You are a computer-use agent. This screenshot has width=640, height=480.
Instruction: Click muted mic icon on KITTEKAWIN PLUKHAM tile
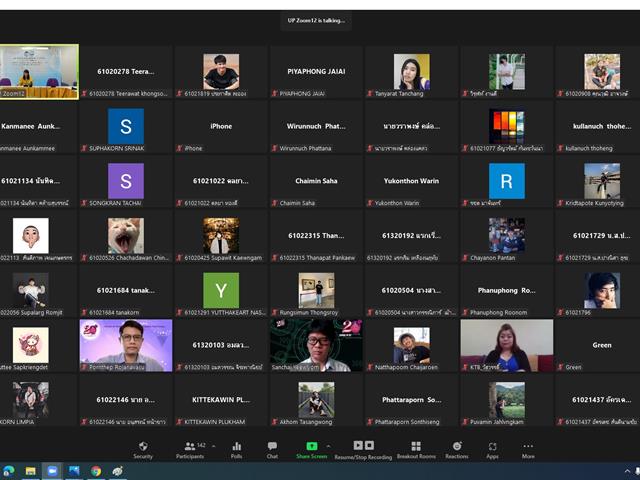tap(180, 422)
